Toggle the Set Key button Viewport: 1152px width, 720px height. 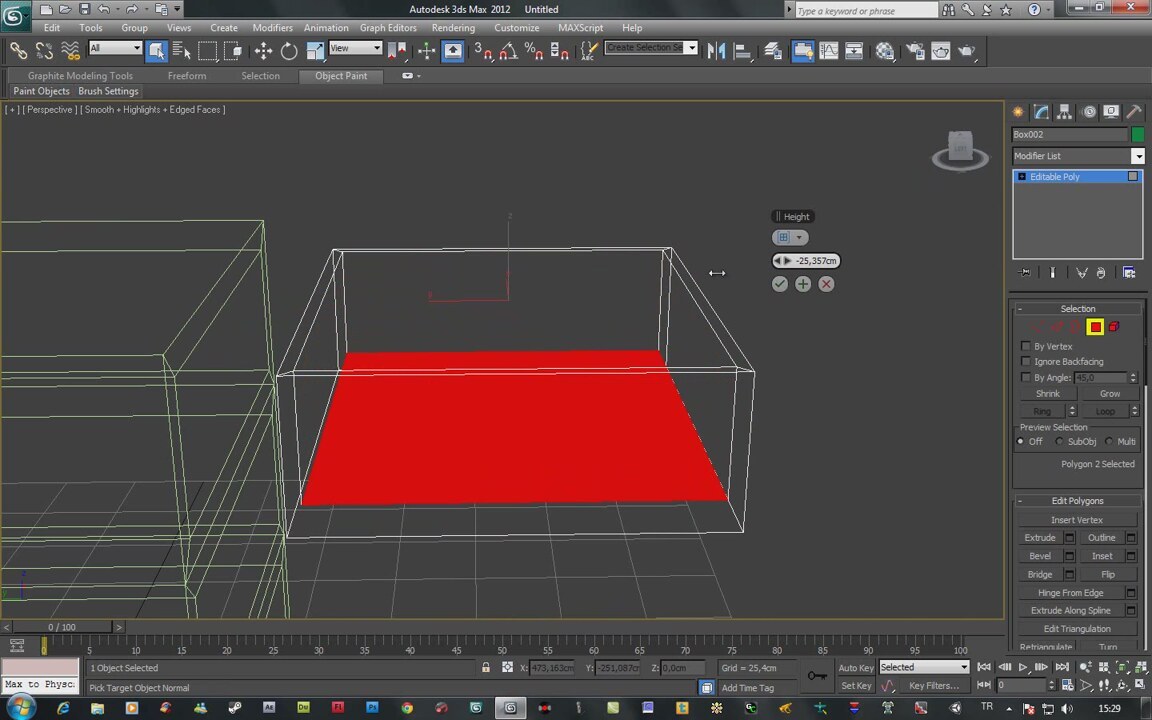(x=856, y=685)
